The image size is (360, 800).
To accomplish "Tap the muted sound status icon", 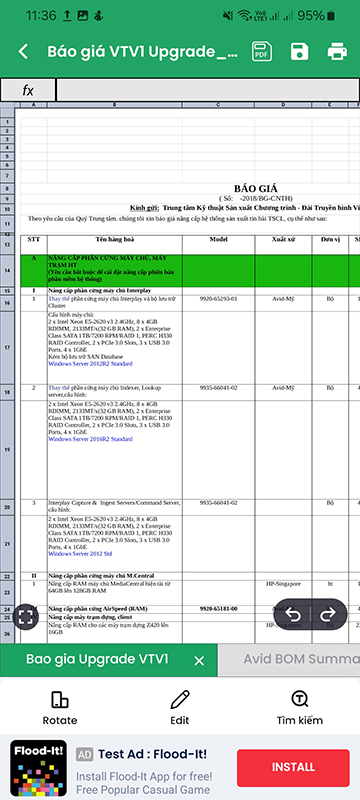I will pos(228,16).
